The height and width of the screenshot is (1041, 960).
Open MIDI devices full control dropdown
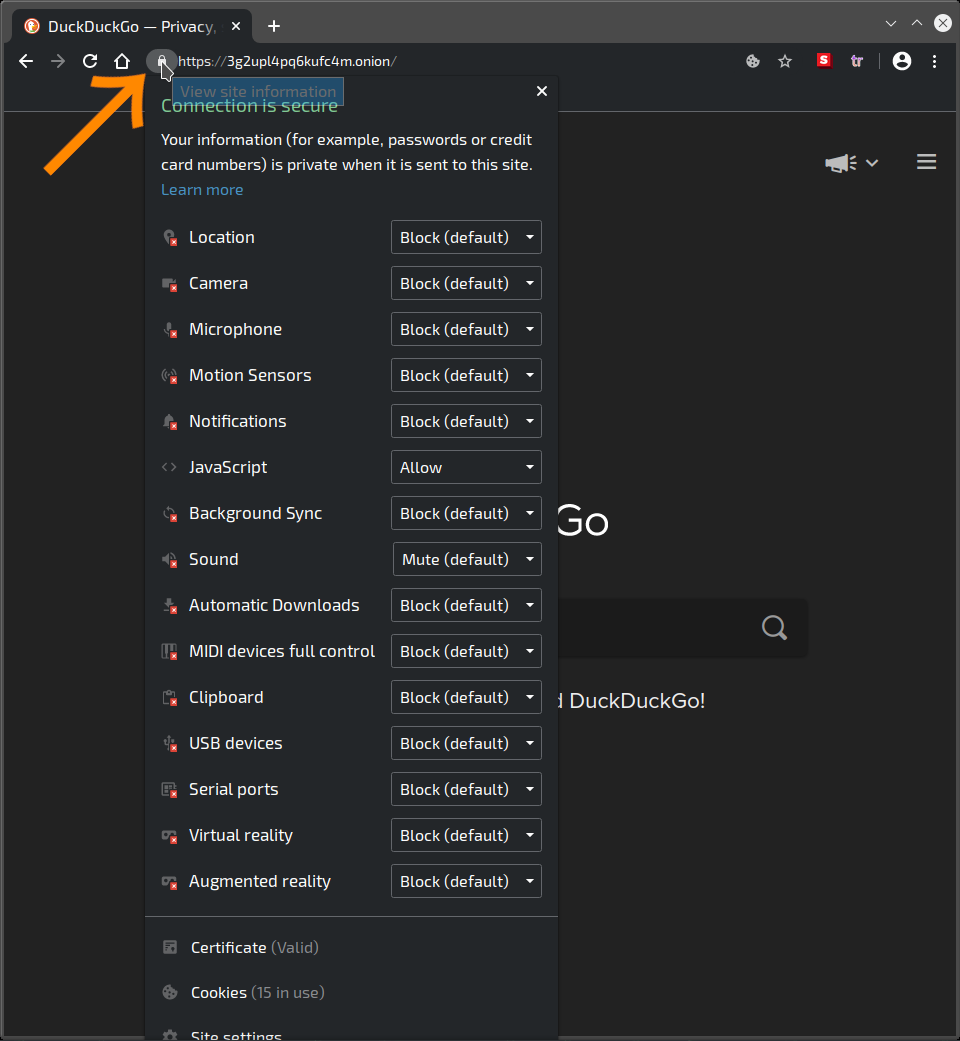pos(466,651)
